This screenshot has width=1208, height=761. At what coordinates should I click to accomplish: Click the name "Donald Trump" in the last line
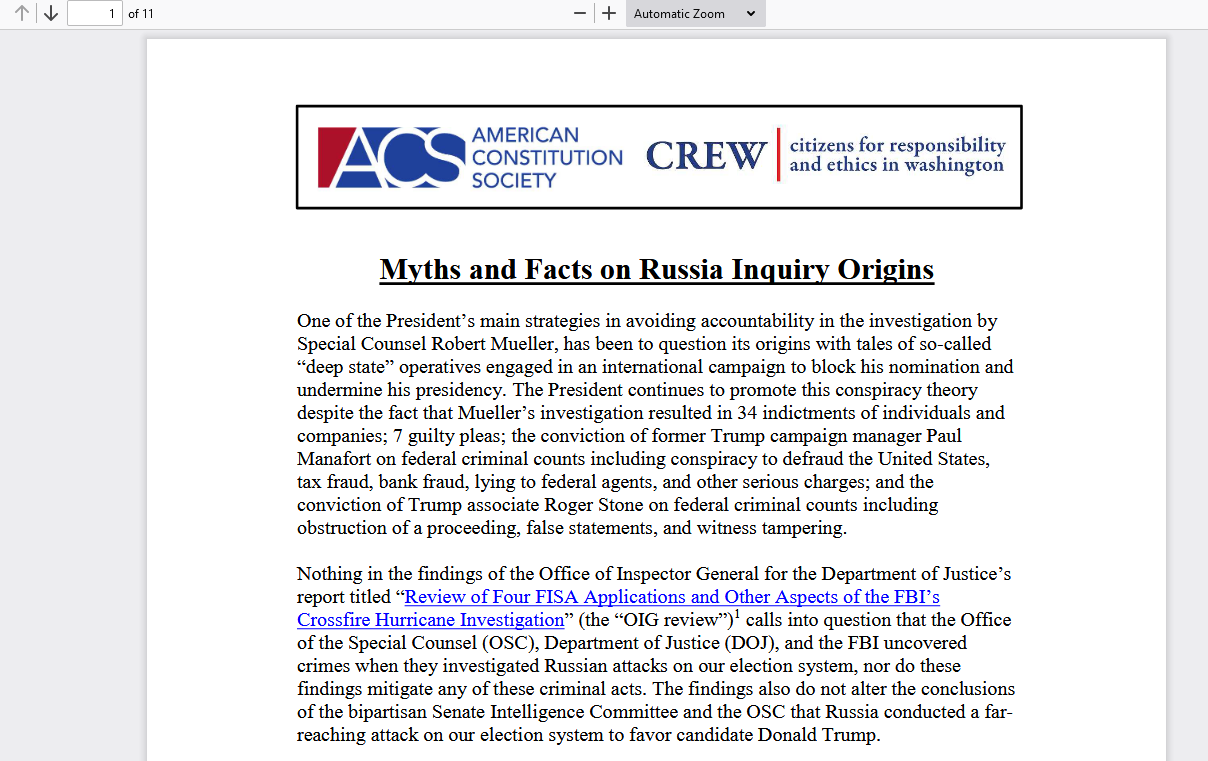coord(817,735)
